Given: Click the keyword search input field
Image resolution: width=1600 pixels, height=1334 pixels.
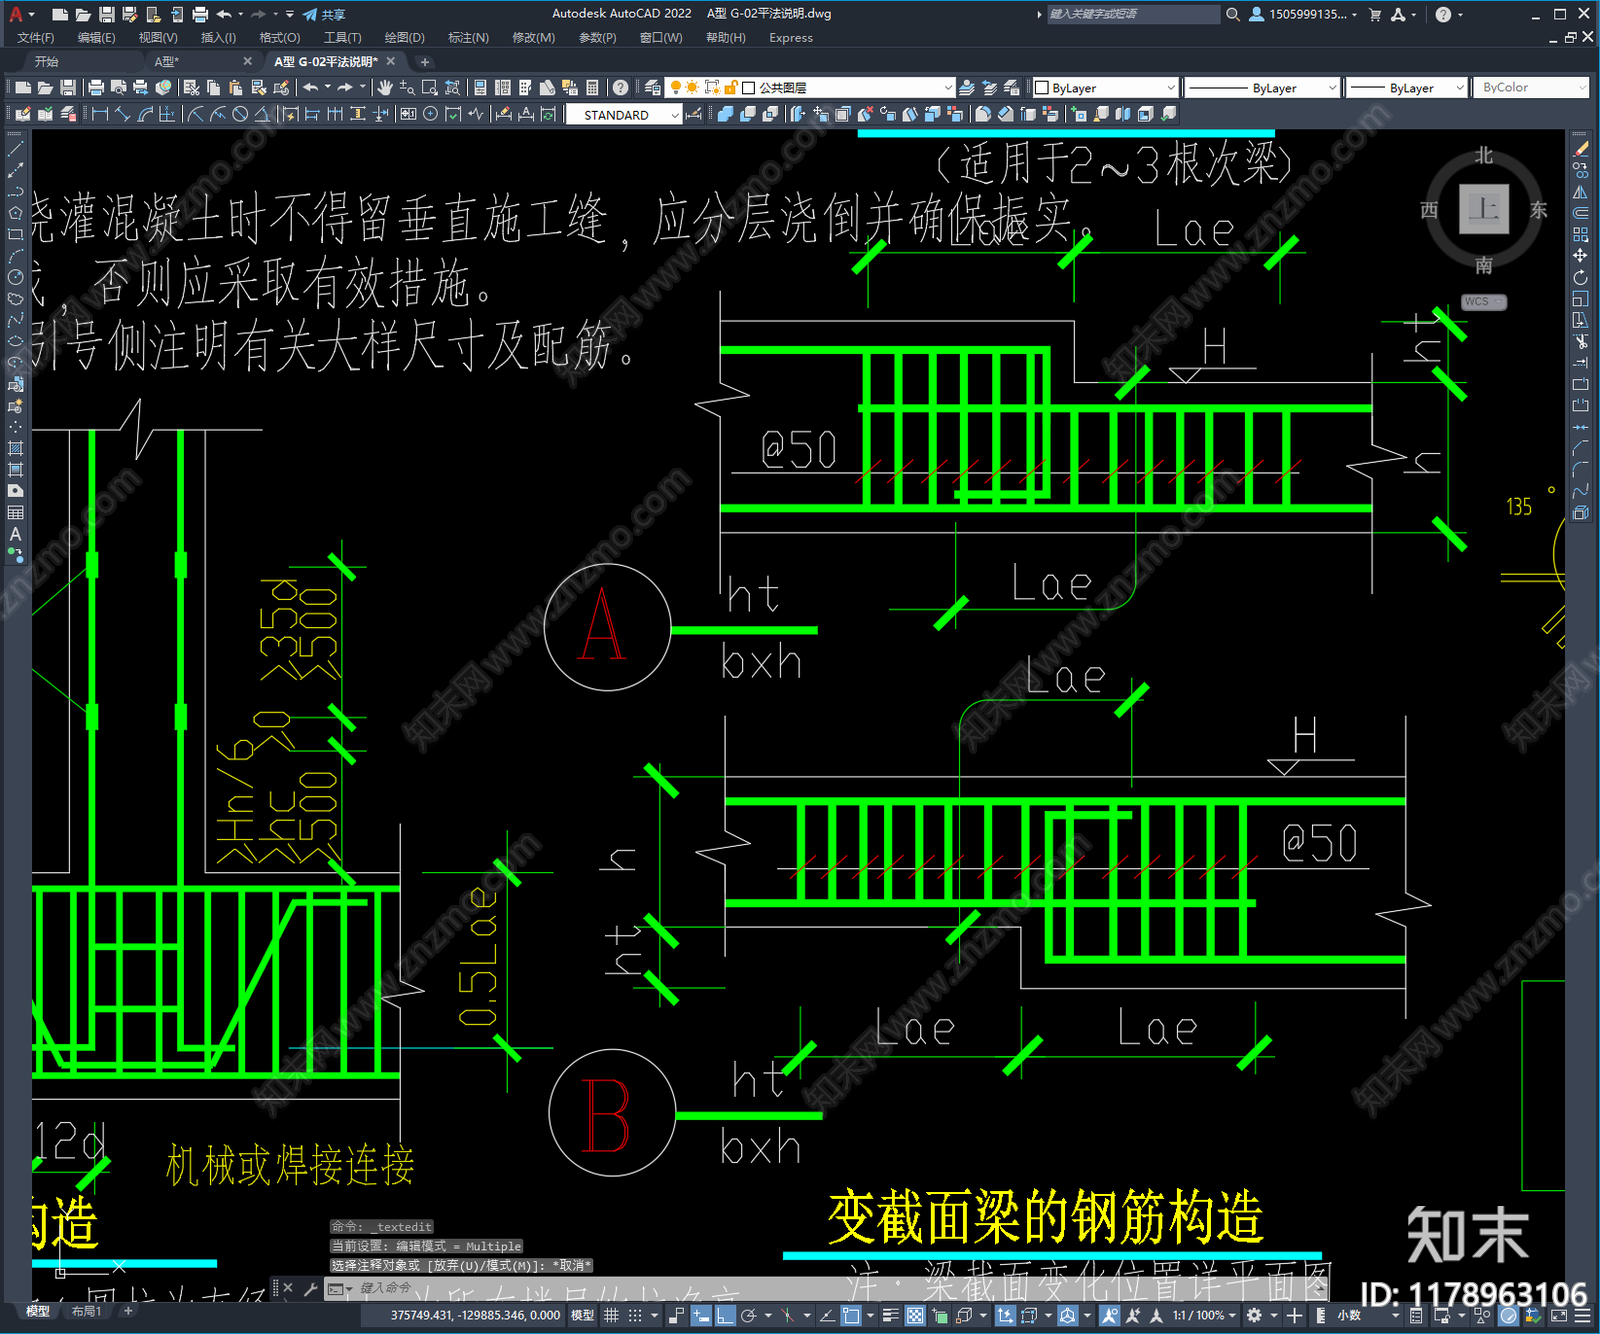Looking at the screenshot, I should click(1133, 14).
